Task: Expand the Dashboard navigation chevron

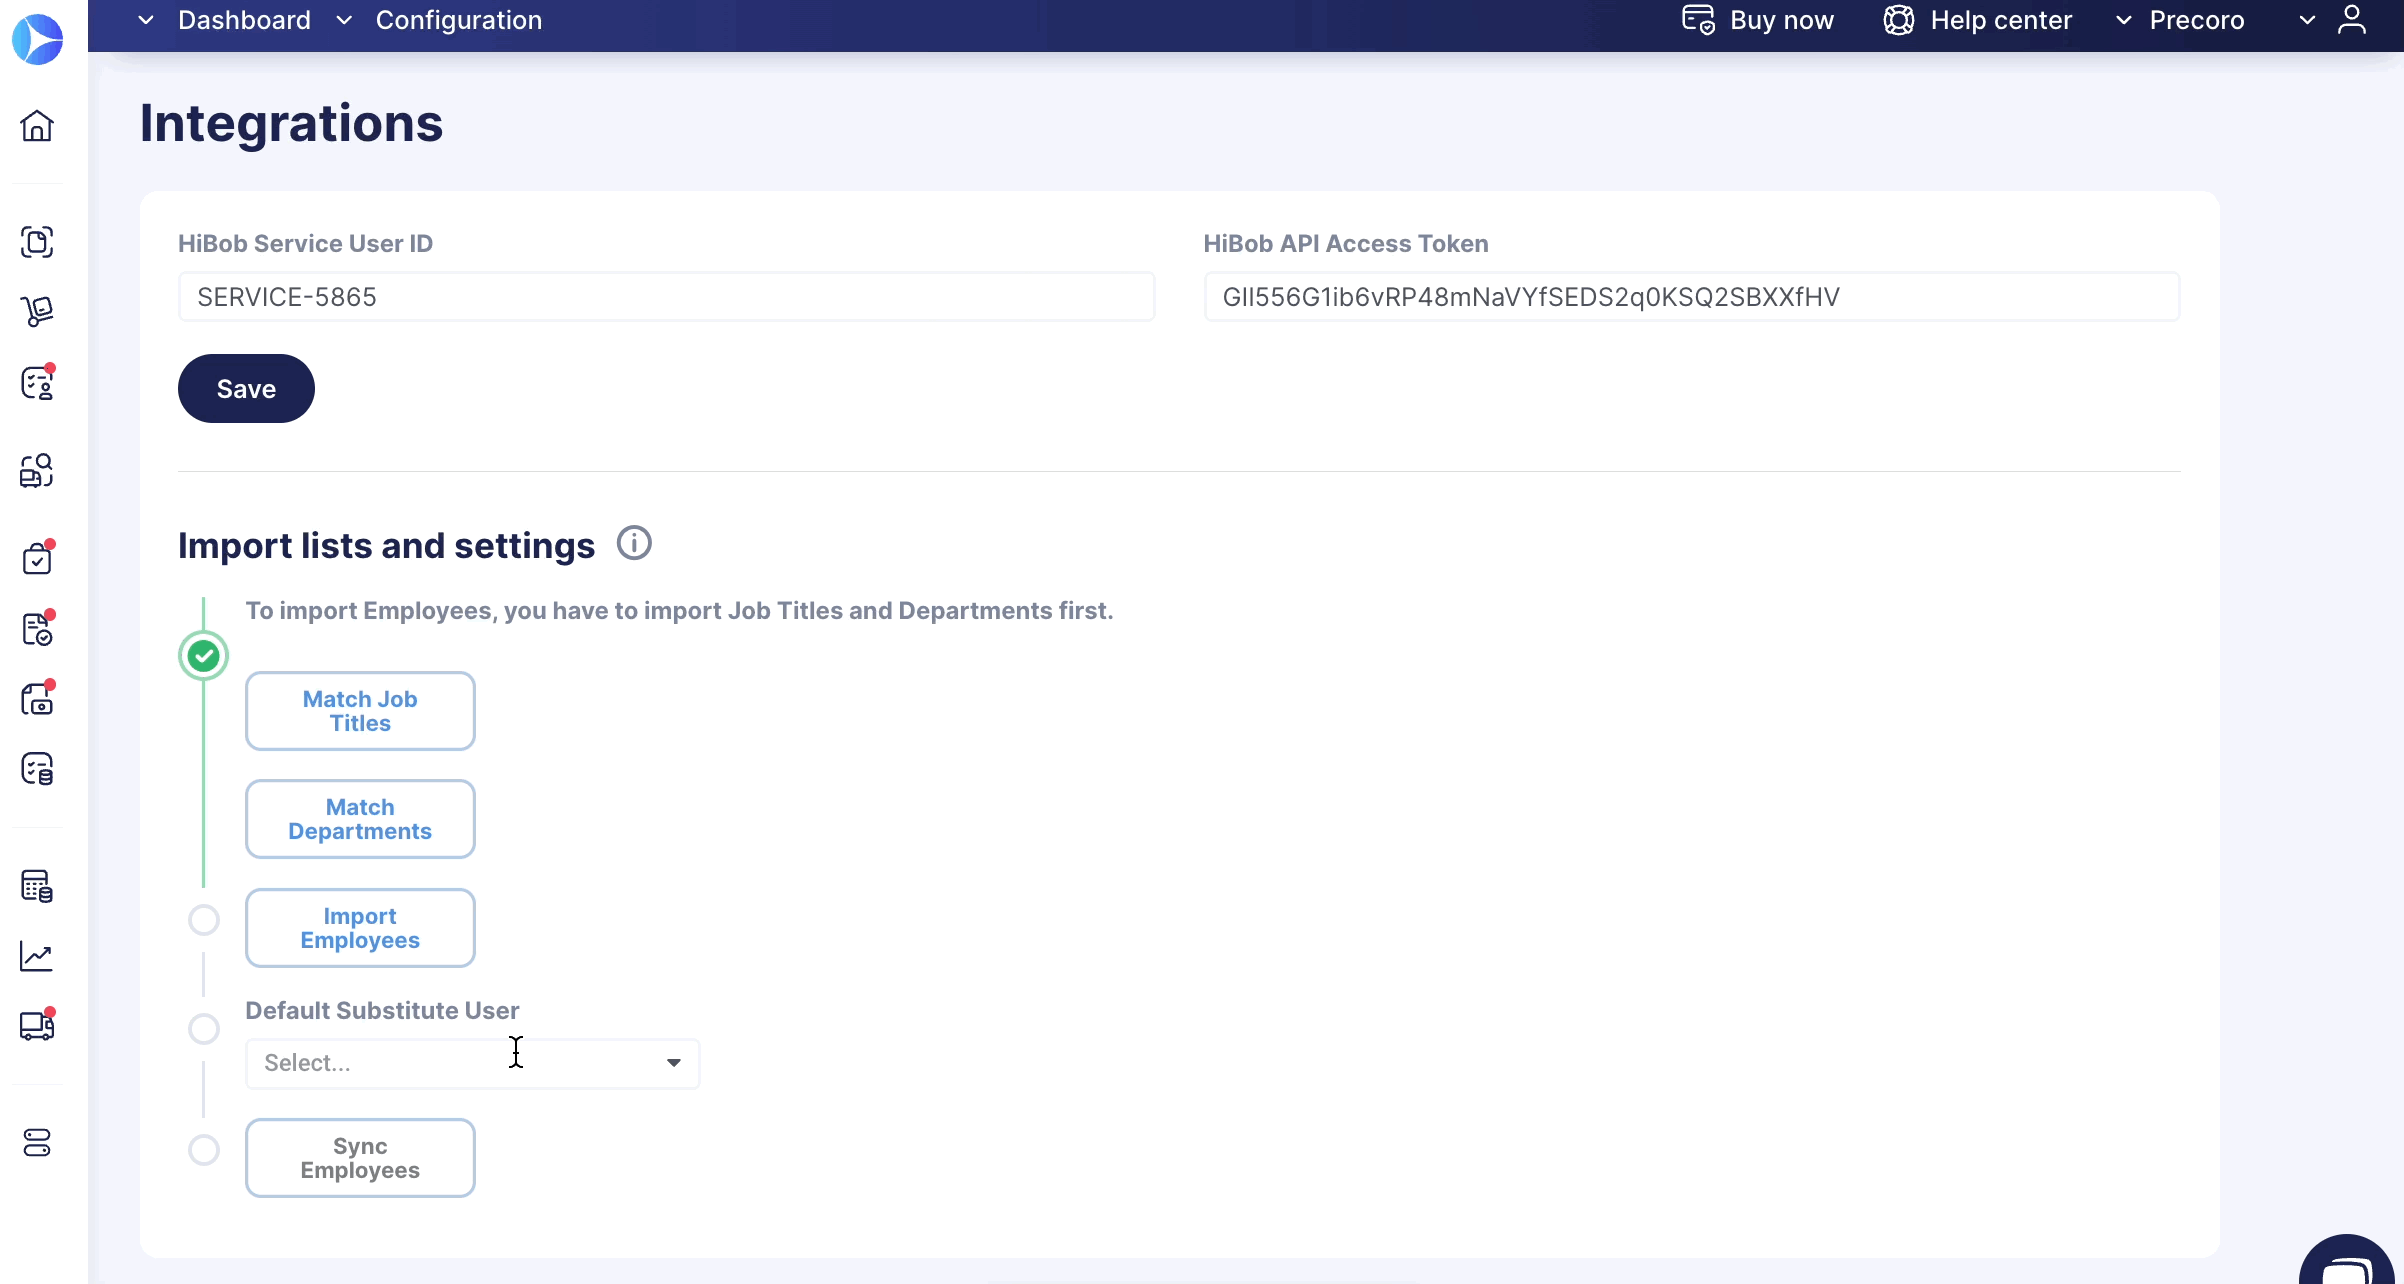Action: click(x=146, y=20)
